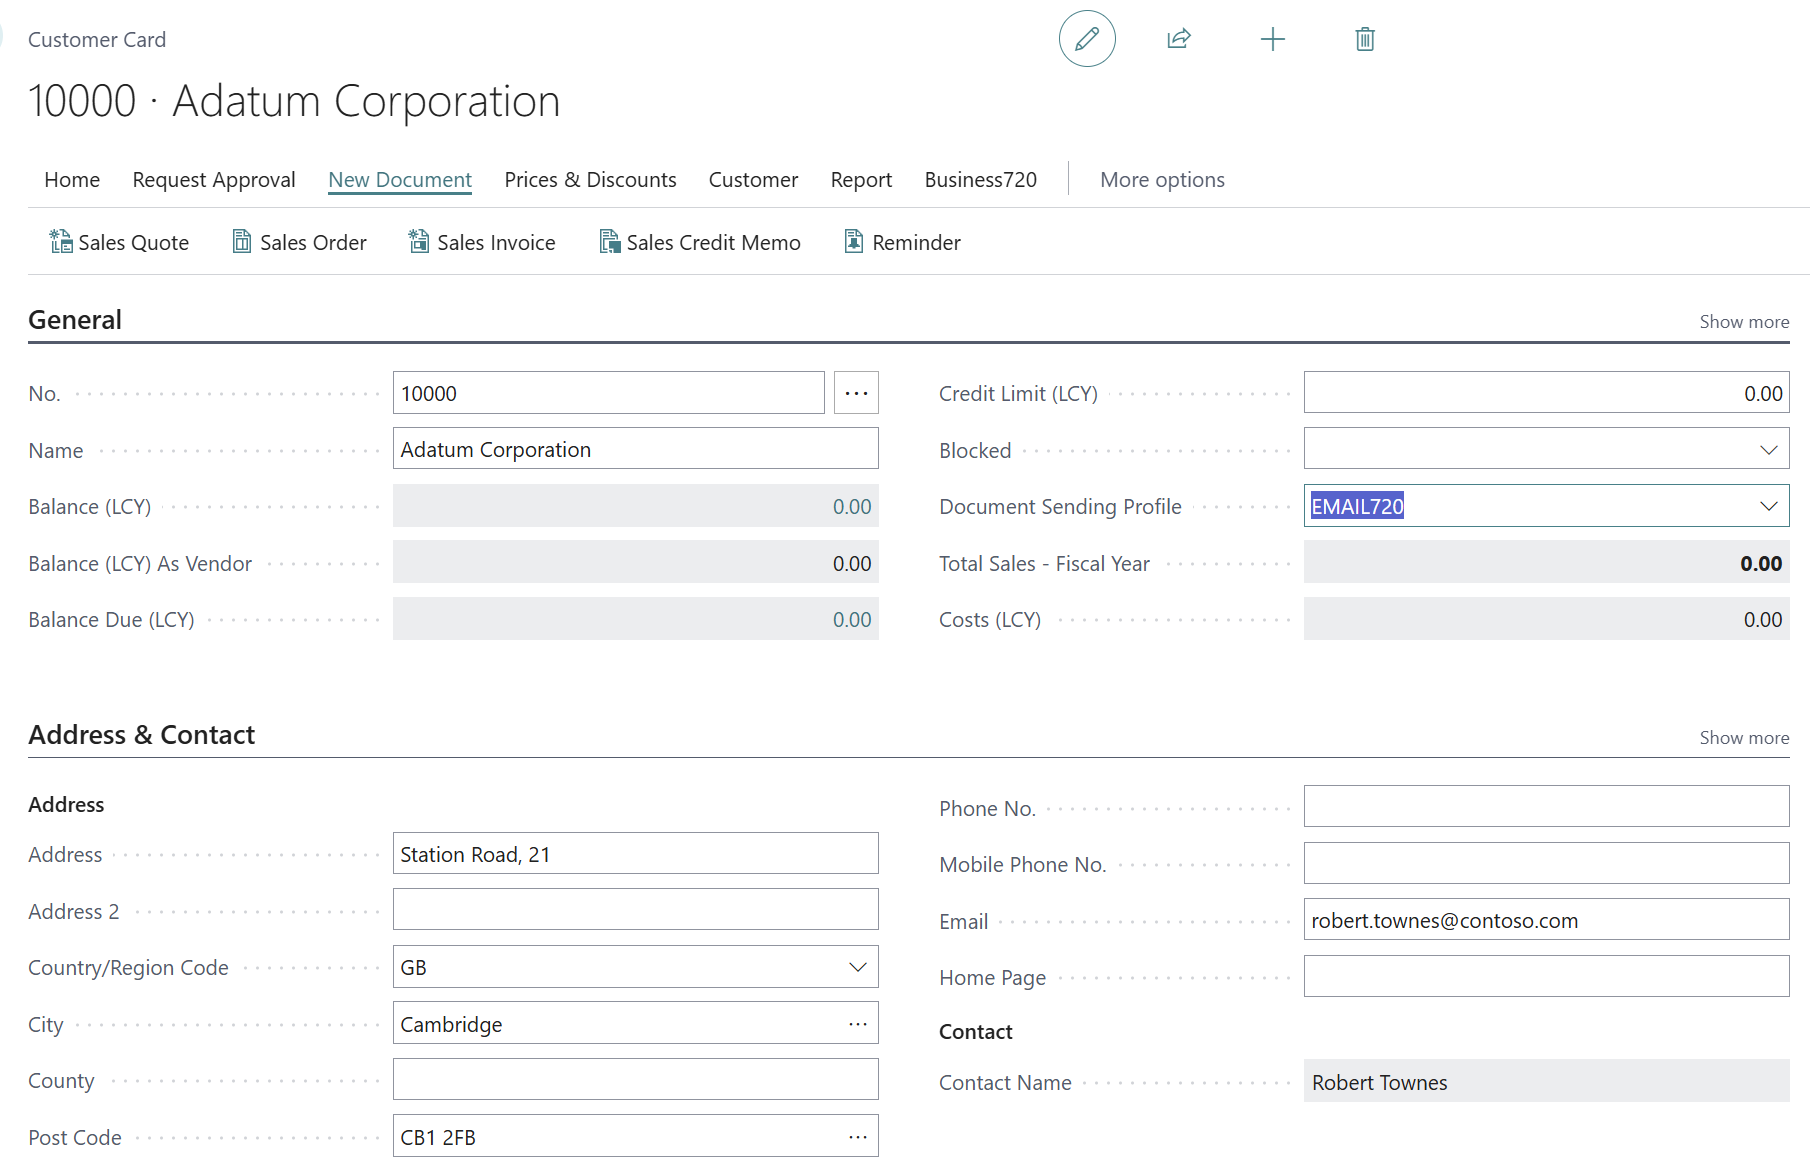Click the Costs (LCY) value

tap(1763, 620)
